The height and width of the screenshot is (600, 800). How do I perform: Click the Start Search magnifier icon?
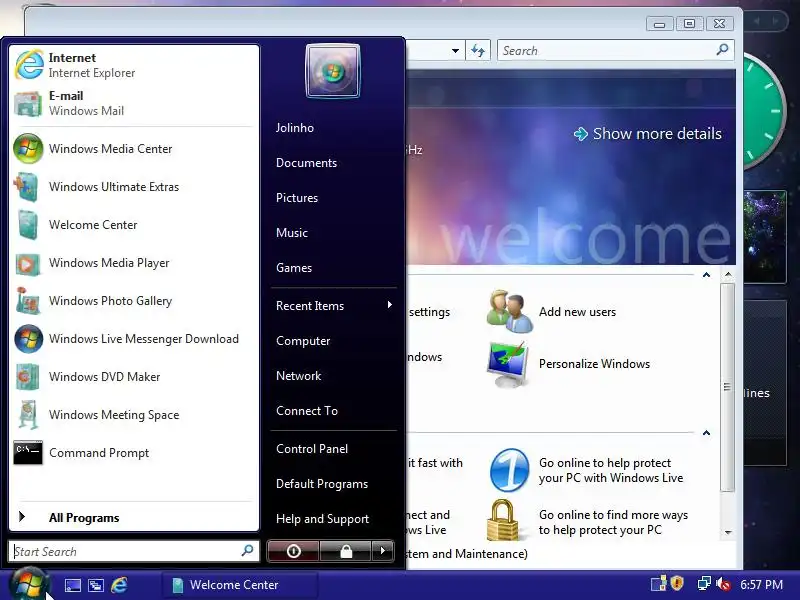click(247, 551)
